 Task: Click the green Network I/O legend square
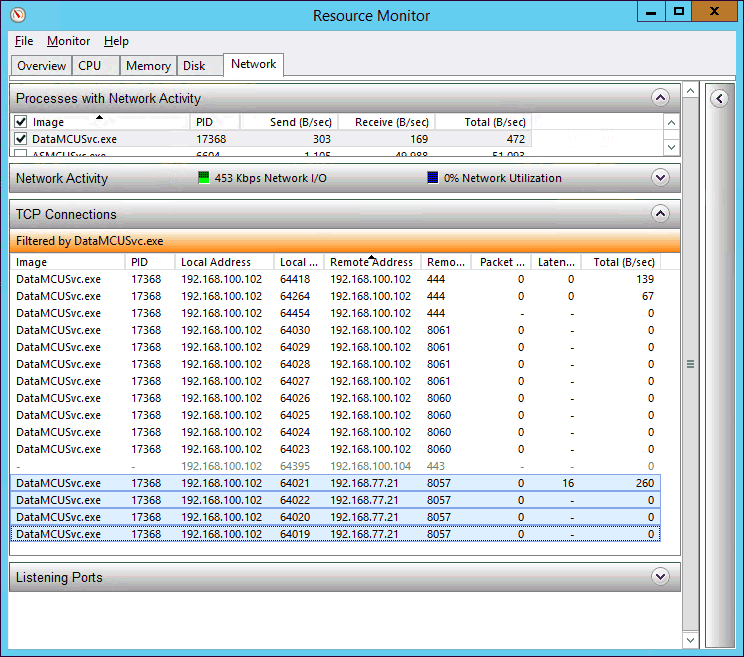(x=204, y=178)
